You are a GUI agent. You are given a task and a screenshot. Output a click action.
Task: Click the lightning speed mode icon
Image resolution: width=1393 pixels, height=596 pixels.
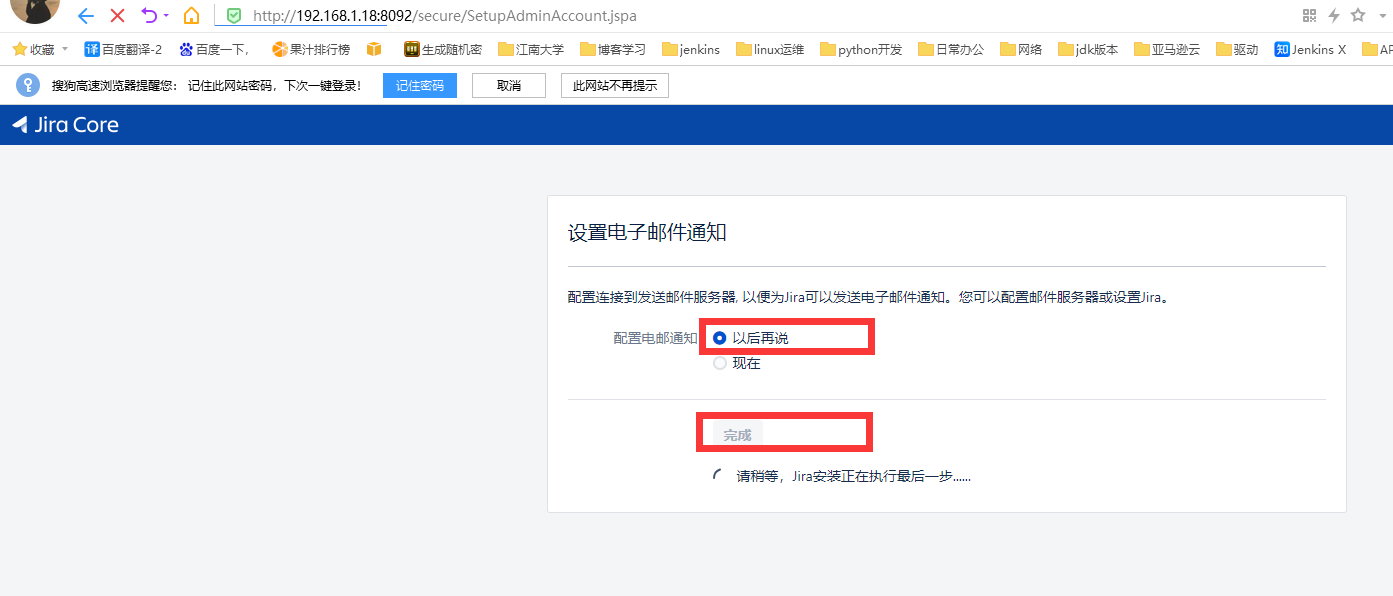click(1334, 15)
